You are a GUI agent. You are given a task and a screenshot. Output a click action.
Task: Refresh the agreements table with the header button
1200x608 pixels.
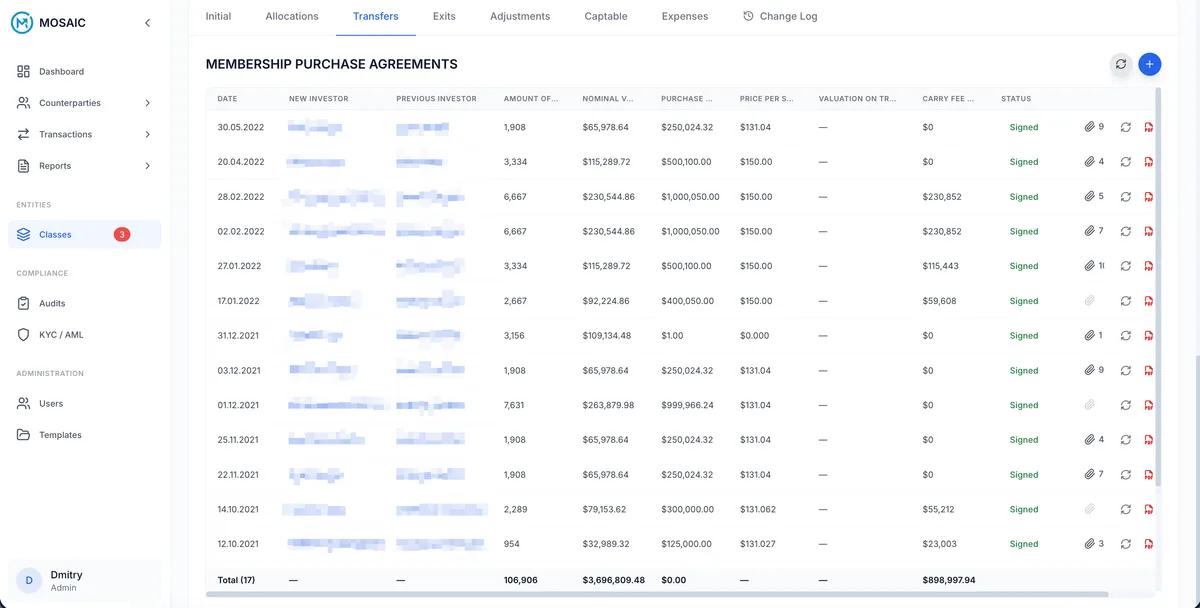coord(1121,64)
